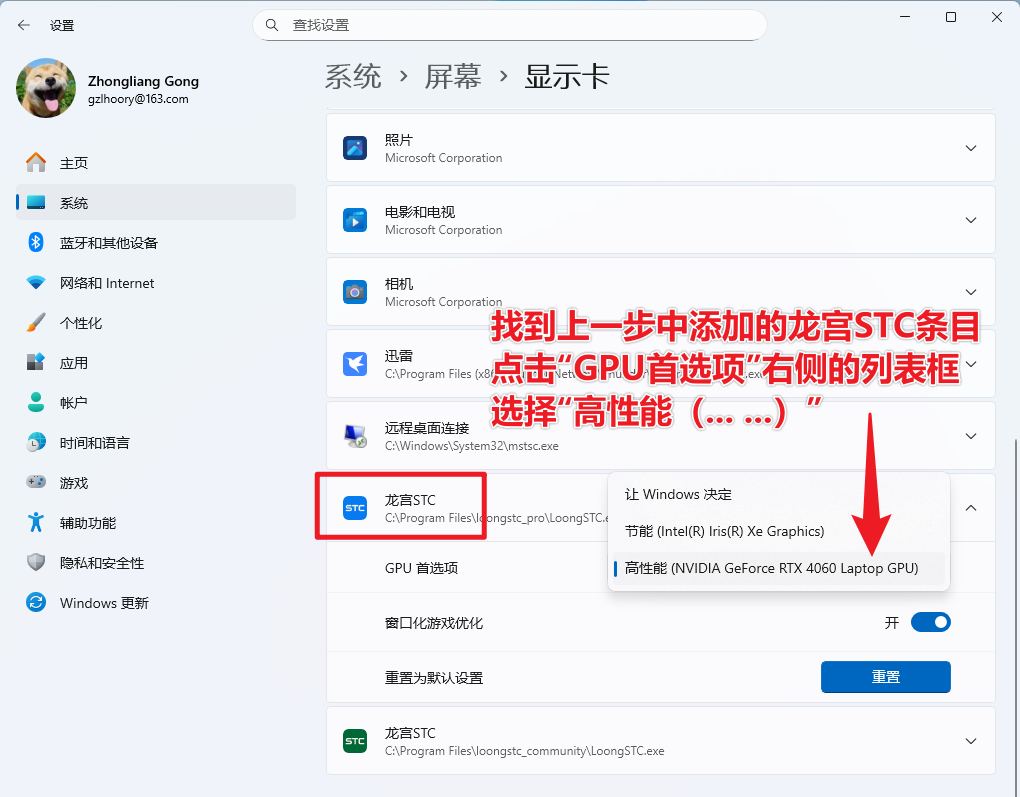Select 让 Windows 决定 option
Image resolution: width=1020 pixels, height=797 pixels.
678,494
